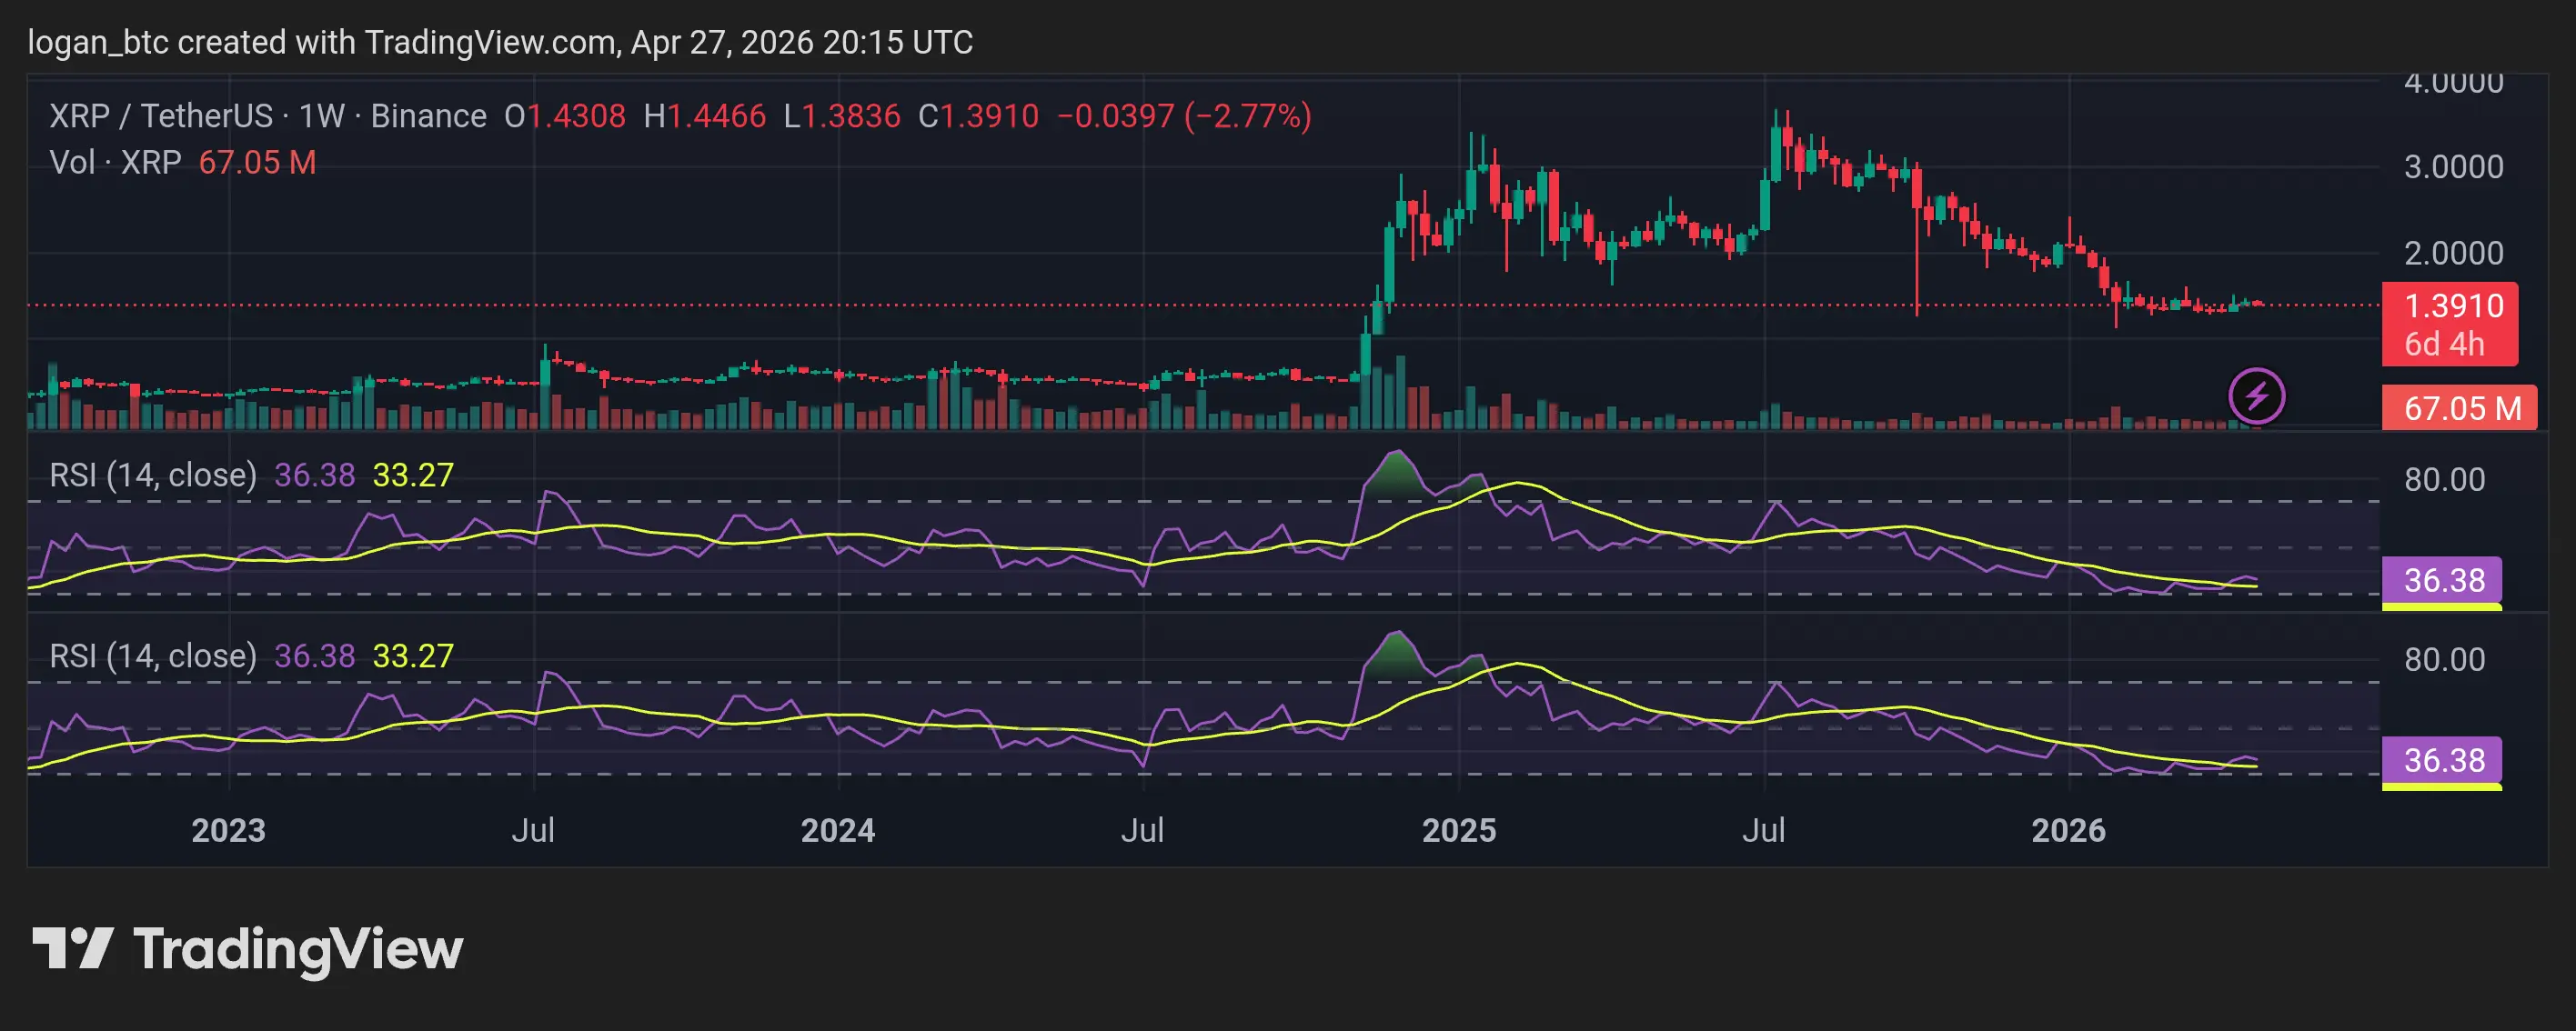Click the purple lightning bolt icon

(x=2256, y=396)
